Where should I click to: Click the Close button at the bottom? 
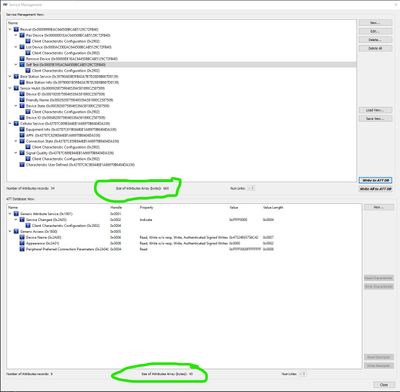[x=384, y=385]
